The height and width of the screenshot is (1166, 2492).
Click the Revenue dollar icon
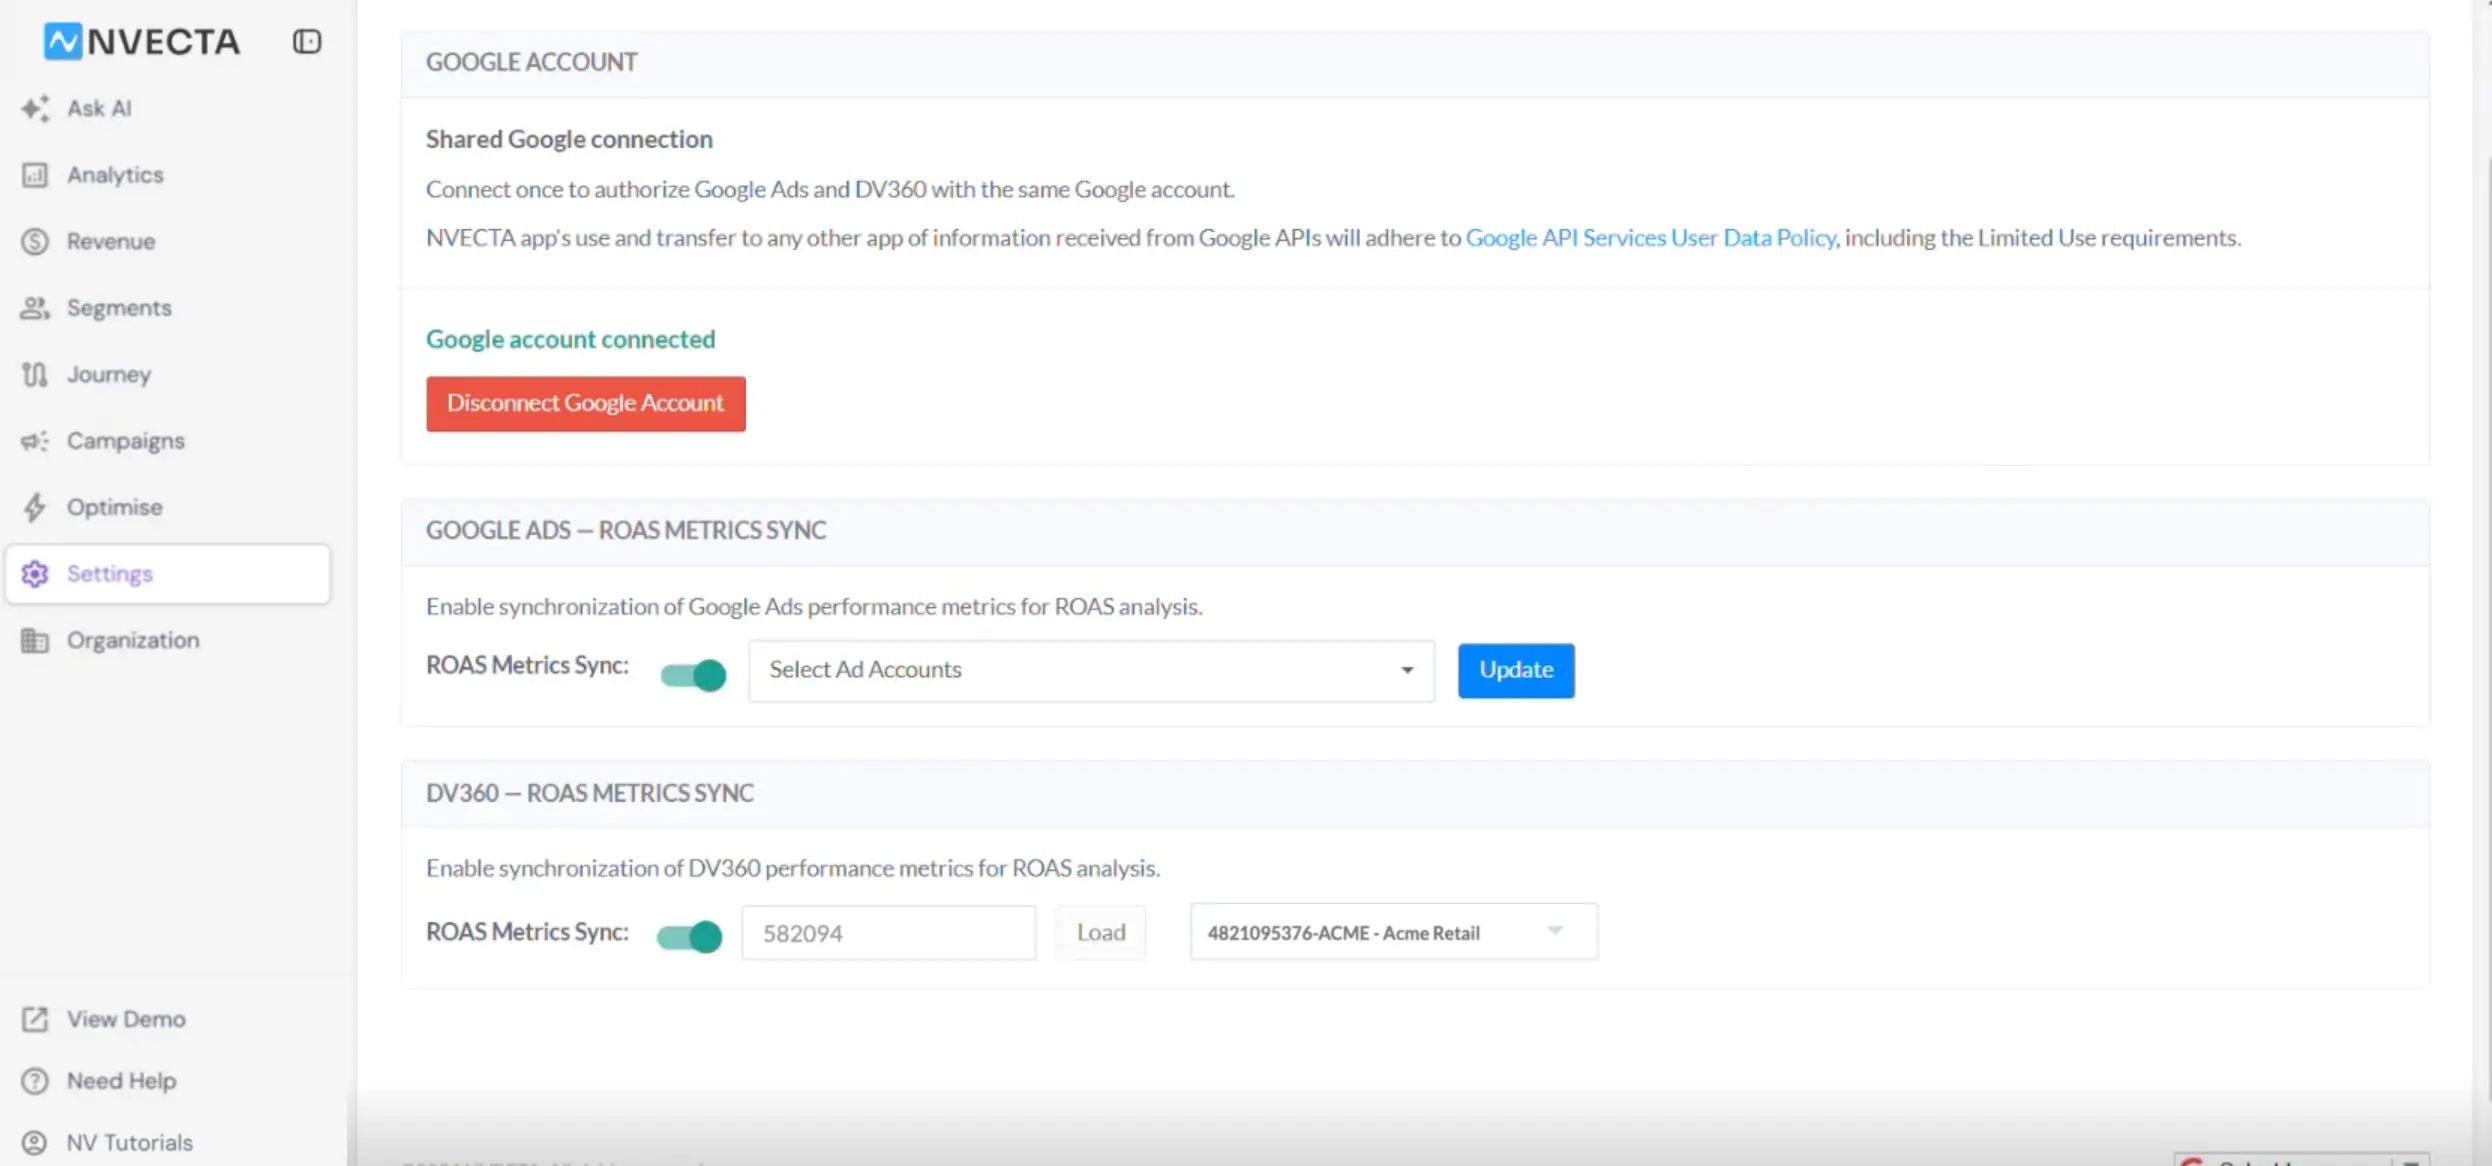tap(35, 241)
